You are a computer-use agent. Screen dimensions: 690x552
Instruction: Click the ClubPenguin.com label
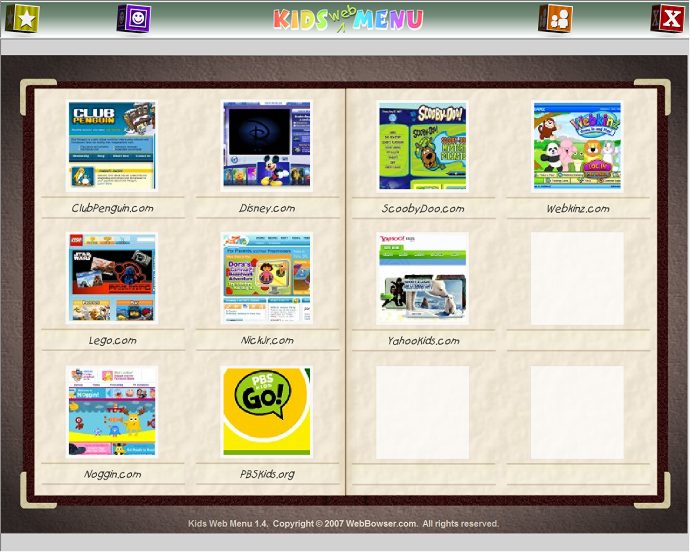coord(113,208)
